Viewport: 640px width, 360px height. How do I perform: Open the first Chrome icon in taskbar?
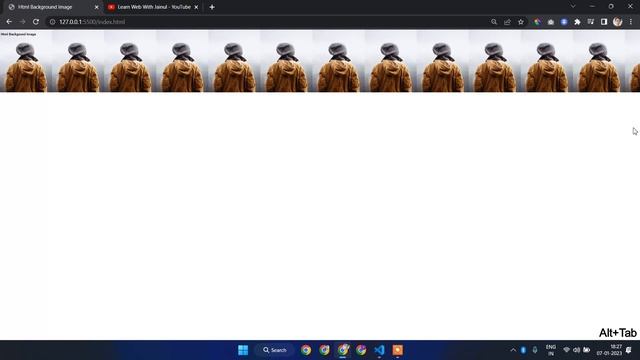click(306, 350)
